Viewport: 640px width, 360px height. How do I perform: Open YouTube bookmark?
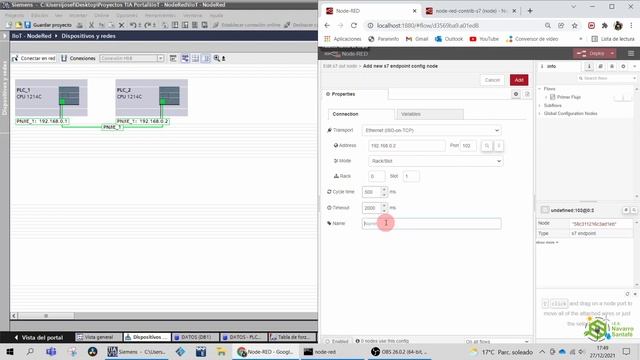[x=484, y=39]
